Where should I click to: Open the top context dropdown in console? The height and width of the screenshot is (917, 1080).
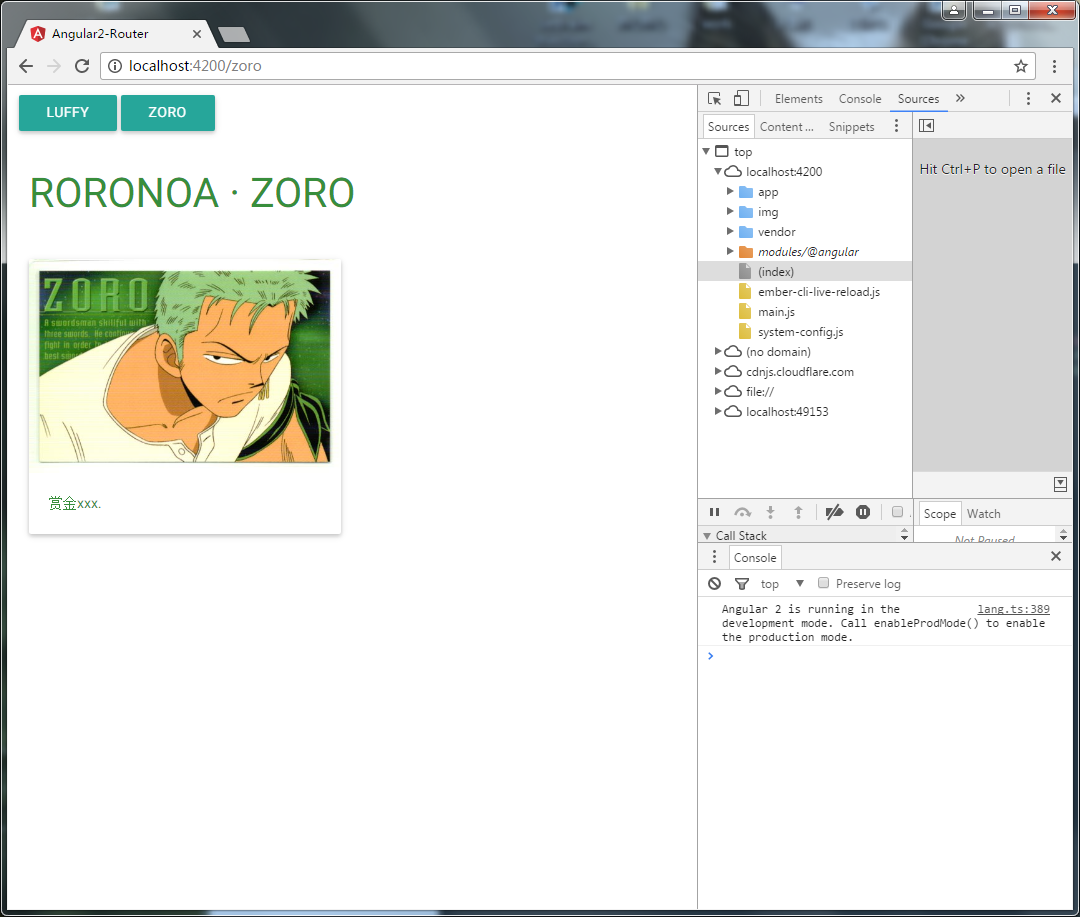point(782,584)
